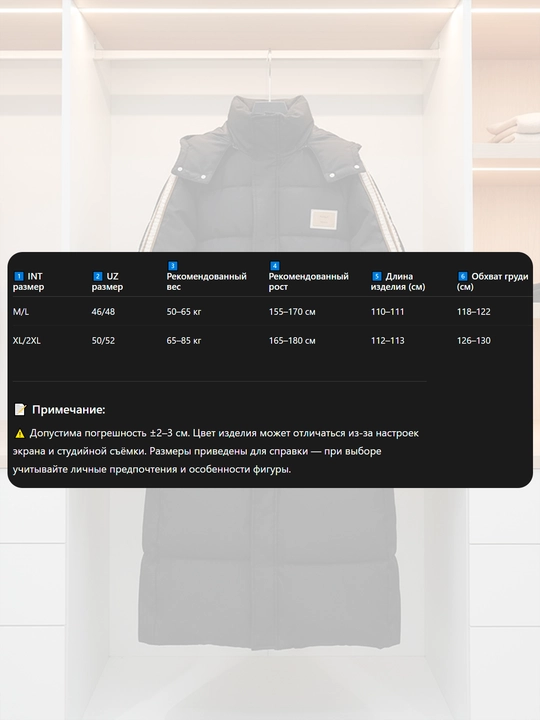This screenshot has width=540, height=720.
Task: Select the Обхват груди (см) header
Action: (493, 281)
